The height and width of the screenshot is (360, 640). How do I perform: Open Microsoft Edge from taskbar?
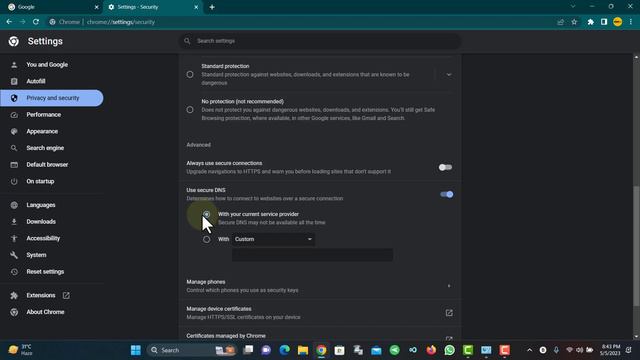click(284, 350)
